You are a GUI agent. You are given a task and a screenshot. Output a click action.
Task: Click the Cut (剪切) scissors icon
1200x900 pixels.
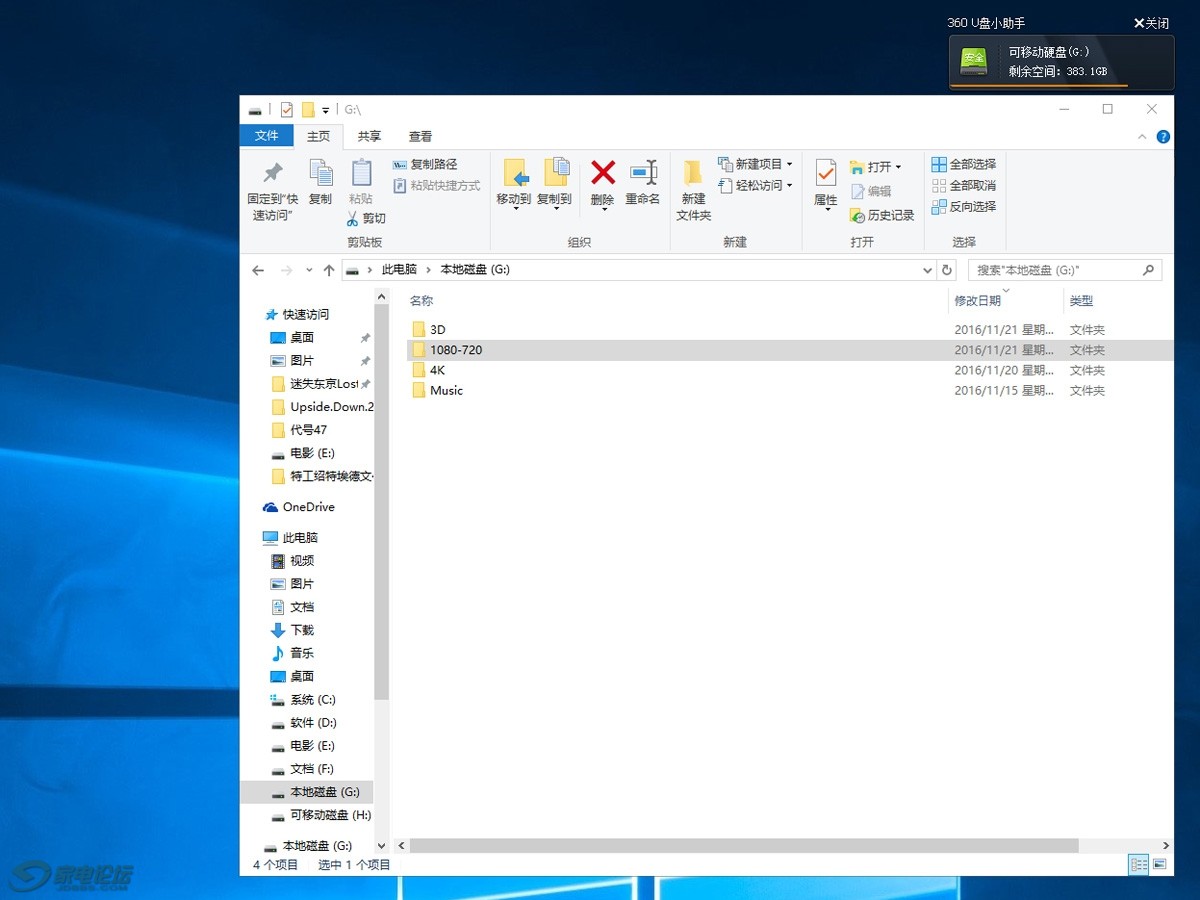353,218
